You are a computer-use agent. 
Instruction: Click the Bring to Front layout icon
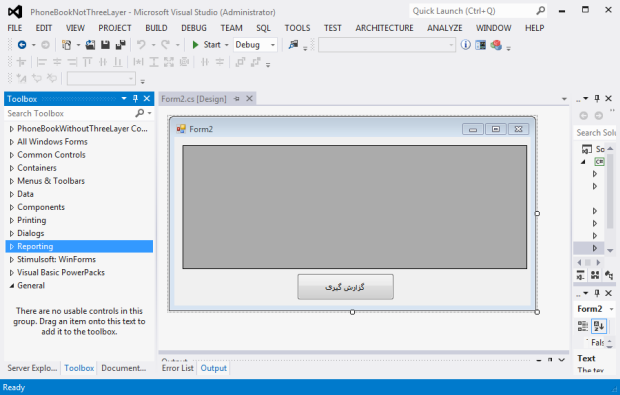[240, 62]
